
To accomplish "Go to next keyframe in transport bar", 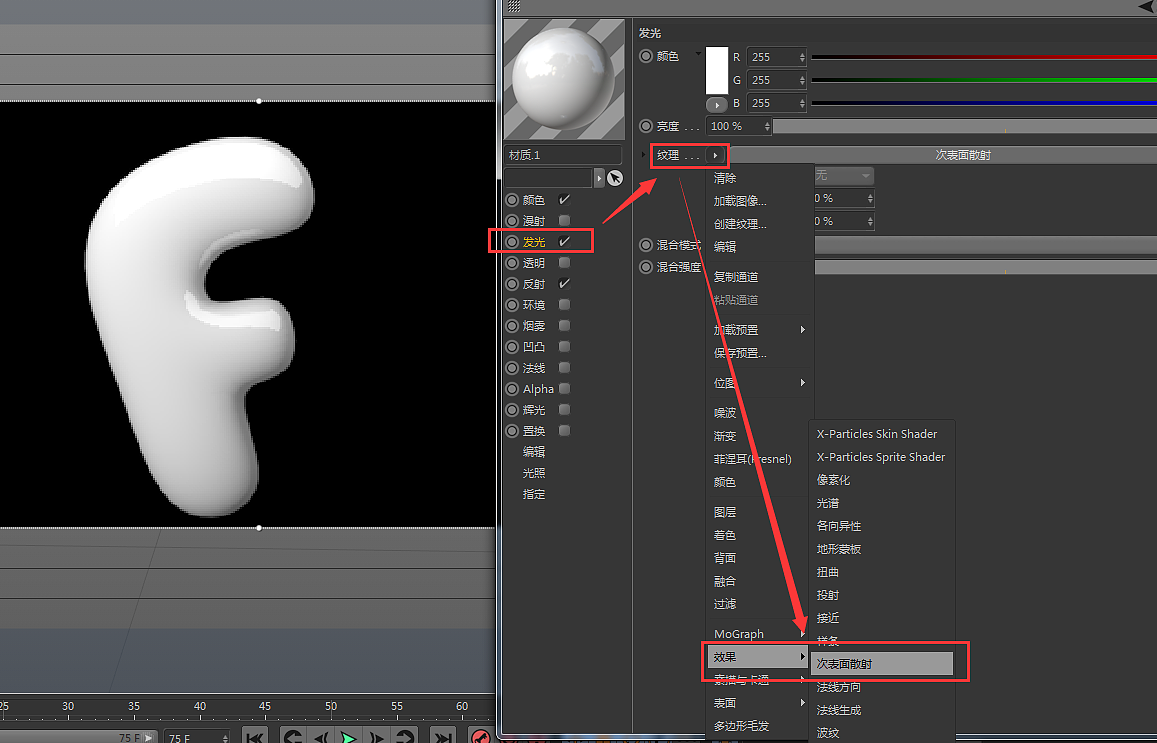I will pyautogui.click(x=404, y=736).
